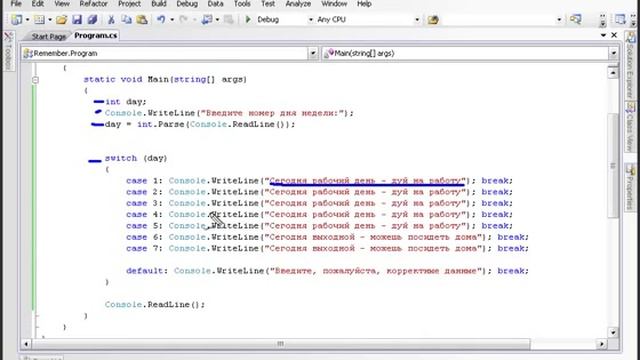Viewport: 640px width, 360px height.
Task: Open the File menu
Action: [x=16, y=4]
